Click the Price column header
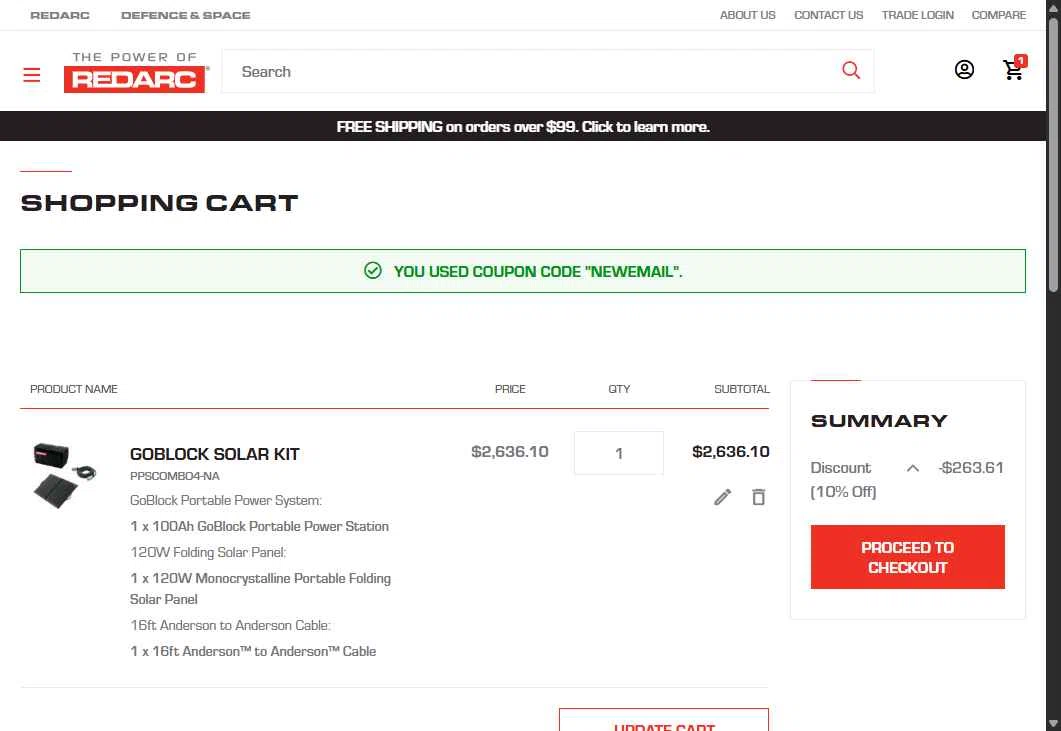The image size is (1061, 731). click(510, 389)
